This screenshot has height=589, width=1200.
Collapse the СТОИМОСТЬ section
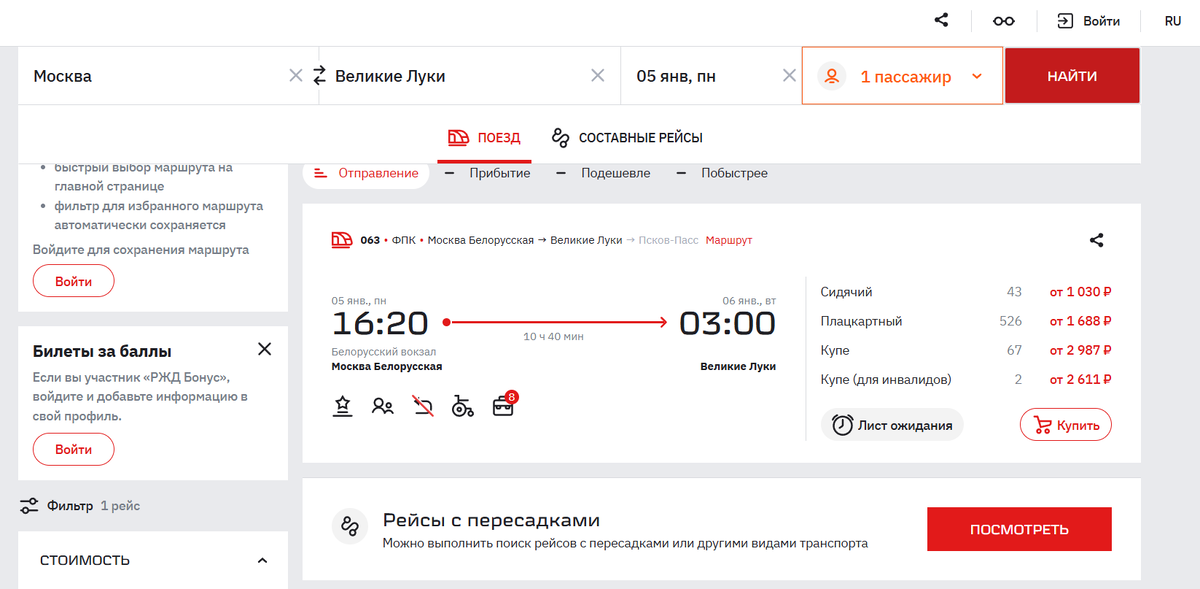pyautogui.click(x=262, y=560)
